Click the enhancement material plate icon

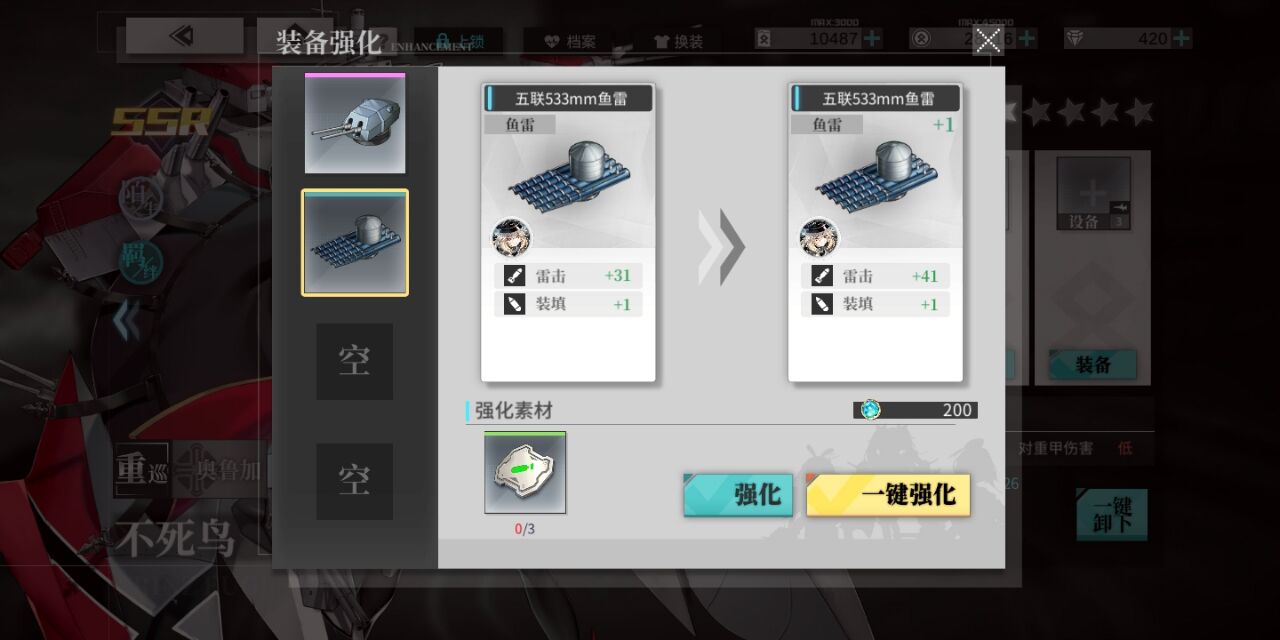tap(525, 473)
